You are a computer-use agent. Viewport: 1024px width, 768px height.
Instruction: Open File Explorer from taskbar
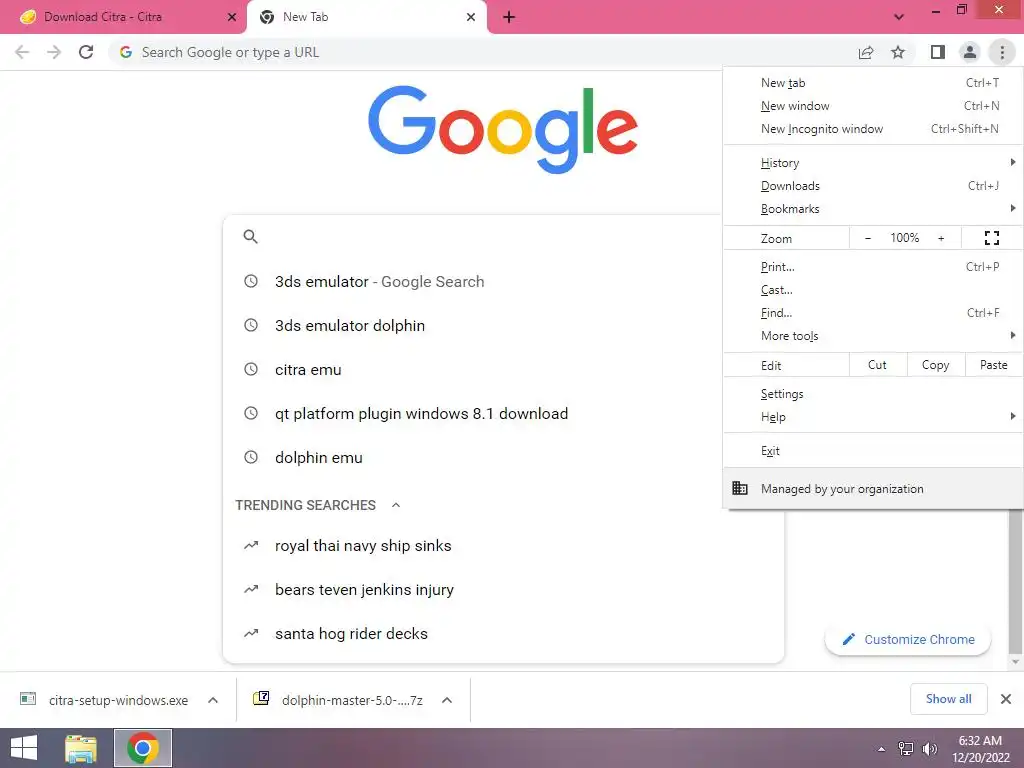pyautogui.click(x=81, y=748)
